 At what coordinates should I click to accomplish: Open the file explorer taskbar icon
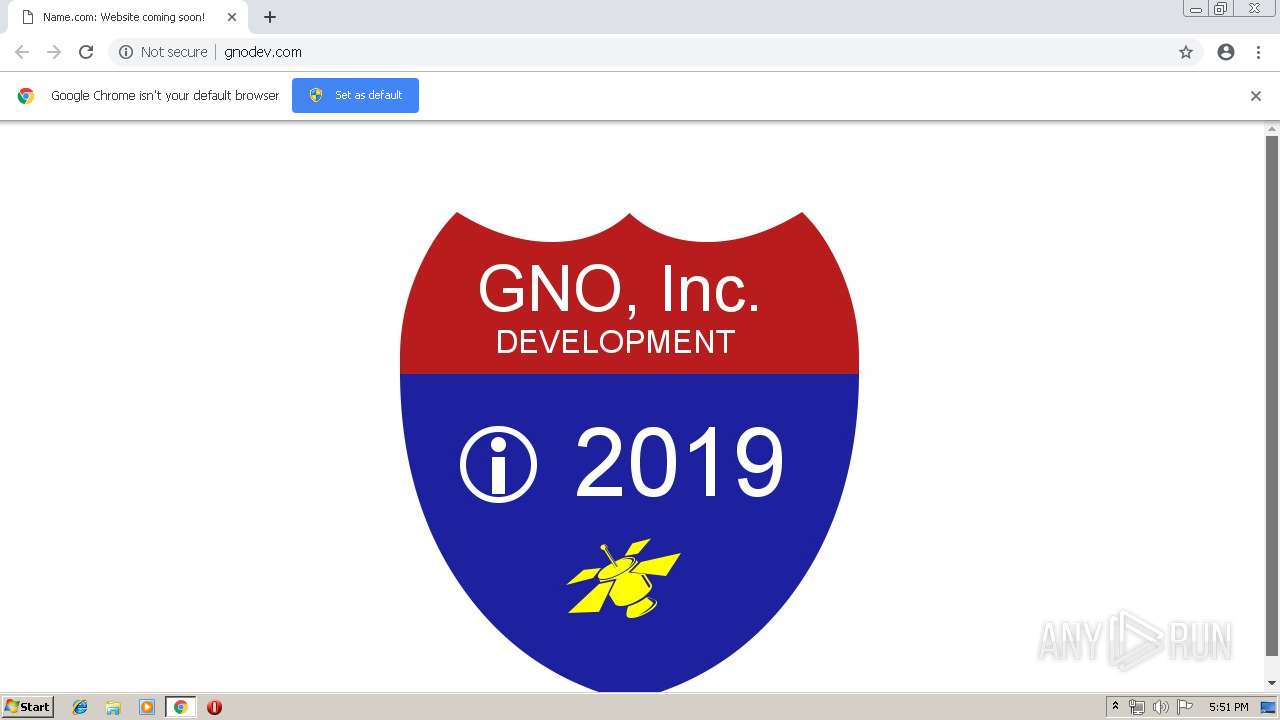click(x=113, y=707)
